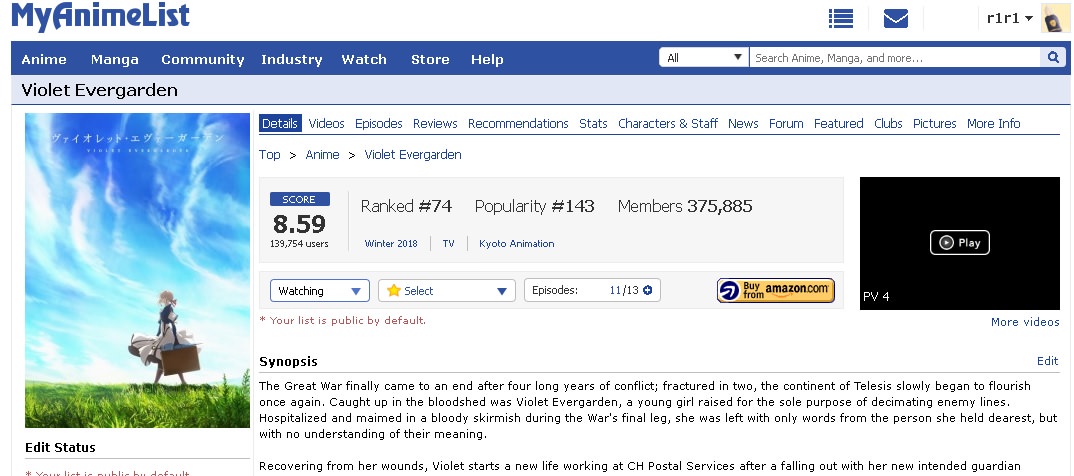Open the Anime menu
Viewport: 1074px width, 476px height.
coord(44,60)
